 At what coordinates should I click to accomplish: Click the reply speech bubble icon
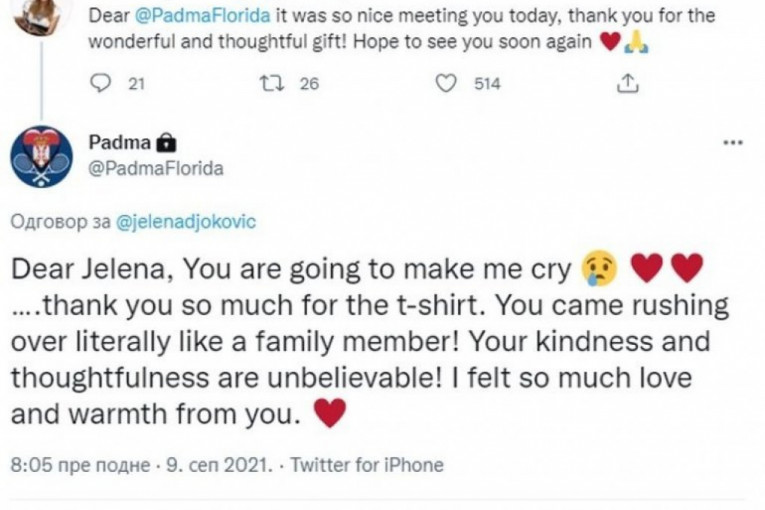(x=99, y=85)
